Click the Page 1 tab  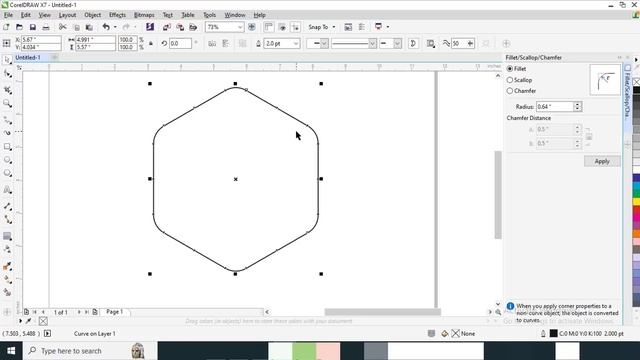115,312
